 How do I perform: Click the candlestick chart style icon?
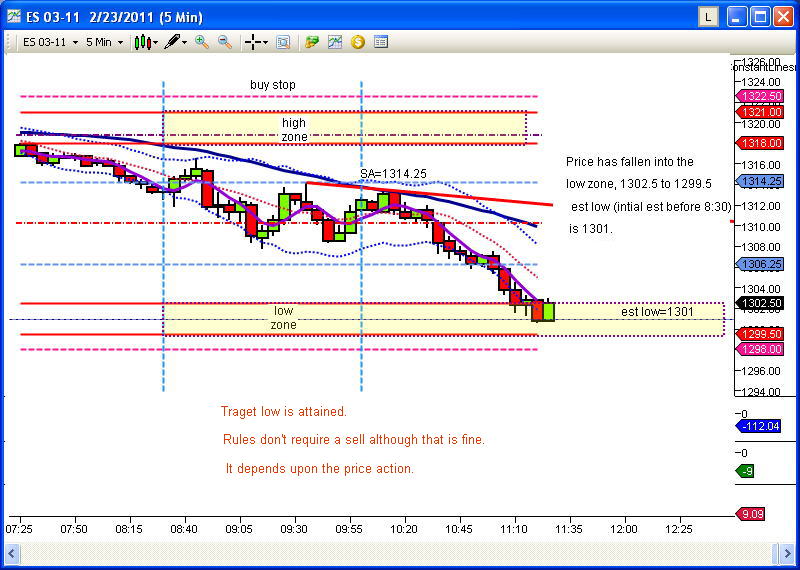[143, 42]
